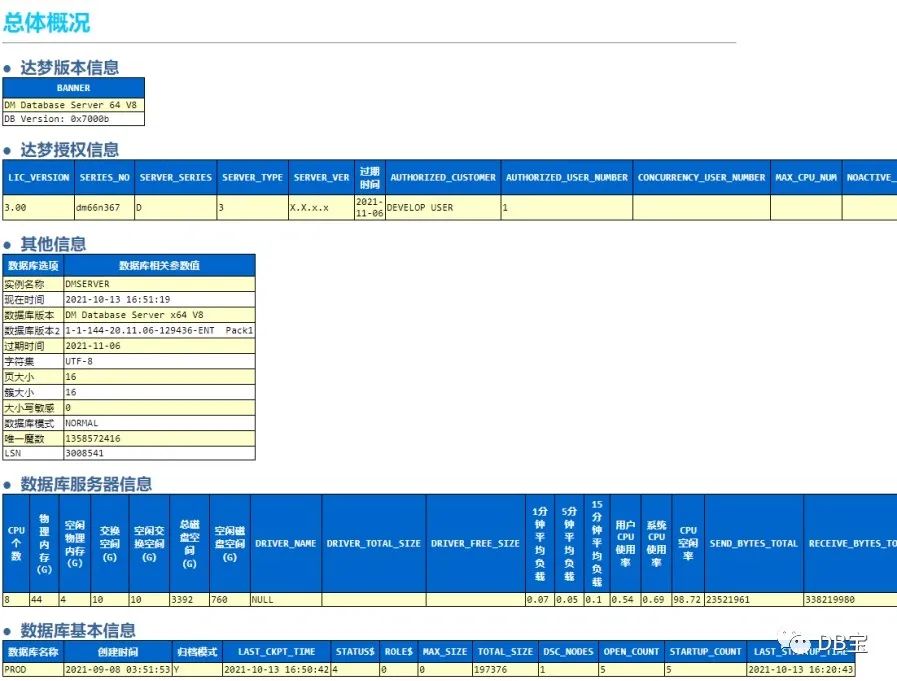Screen dimensions: 897x681
Task: Select the creation time 2021-09-08 03:51:53
Action: 118,669
